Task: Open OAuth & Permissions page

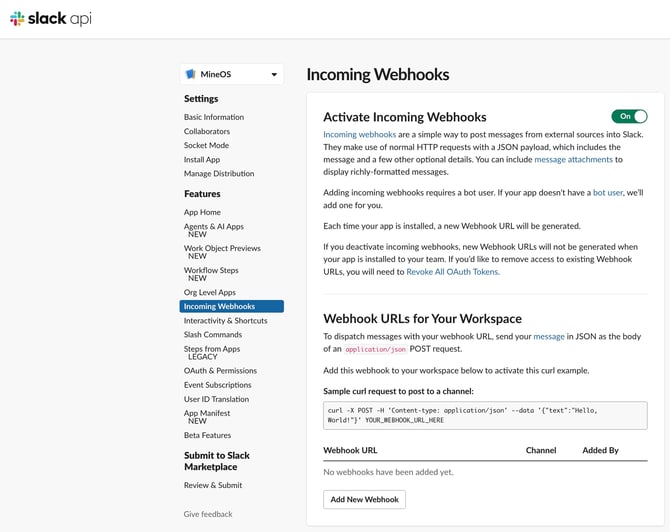Action: pyautogui.click(x=220, y=371)
